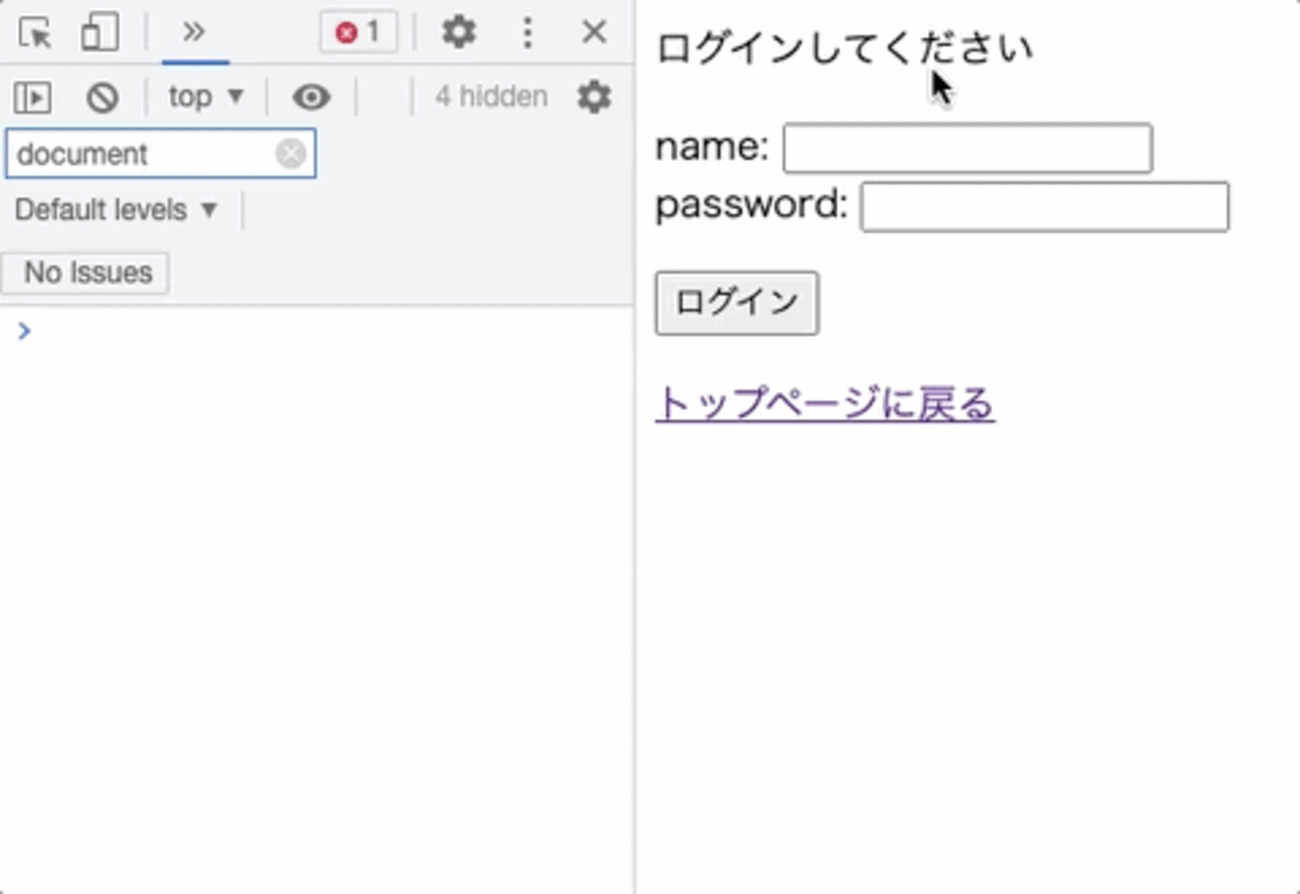Click the 4 hidden messages label
Viewport: 1300px width, 894px height.
tap(491, 97)
